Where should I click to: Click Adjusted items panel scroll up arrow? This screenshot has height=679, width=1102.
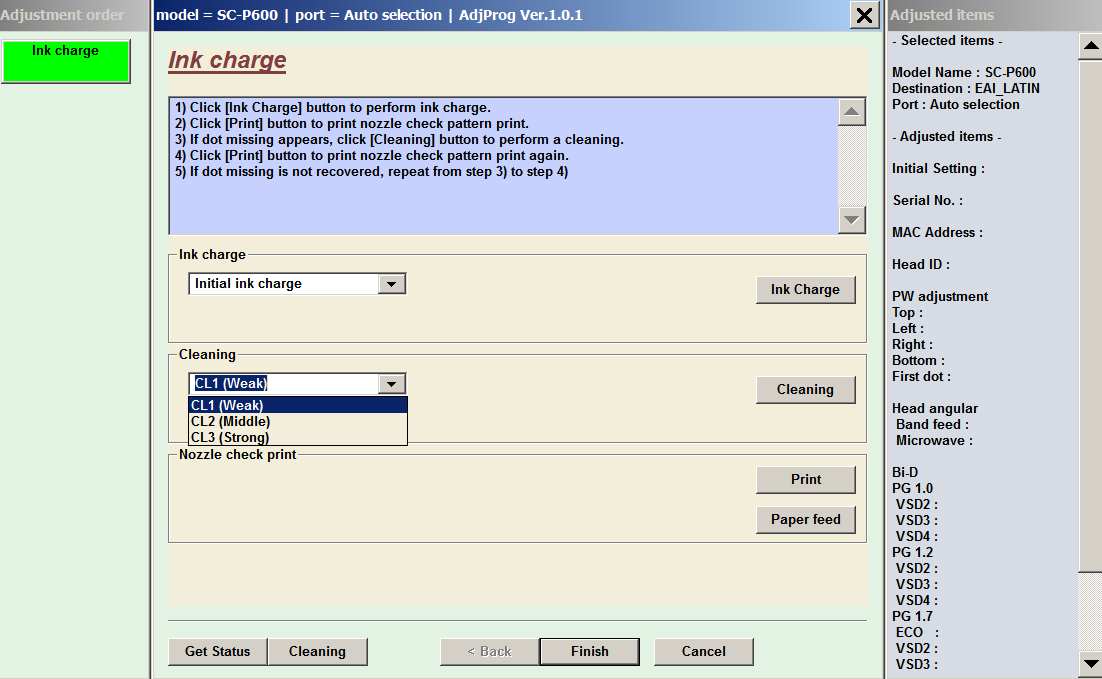(x=1090, y=46)
